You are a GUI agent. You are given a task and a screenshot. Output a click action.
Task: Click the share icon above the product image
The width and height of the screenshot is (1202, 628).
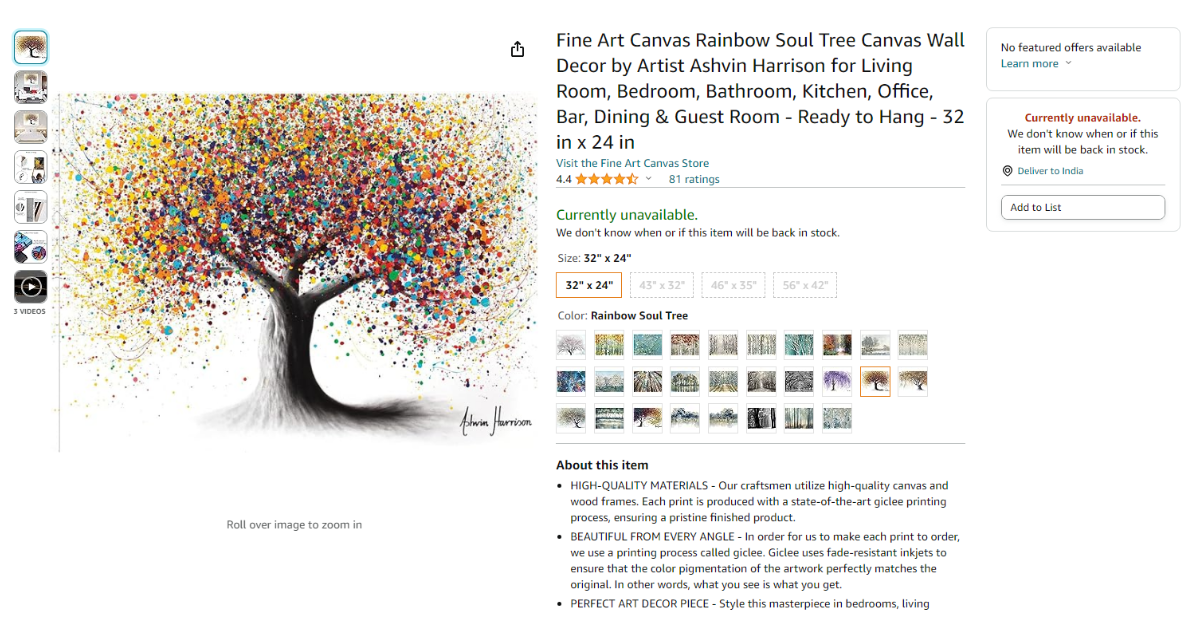pos(517,49)
